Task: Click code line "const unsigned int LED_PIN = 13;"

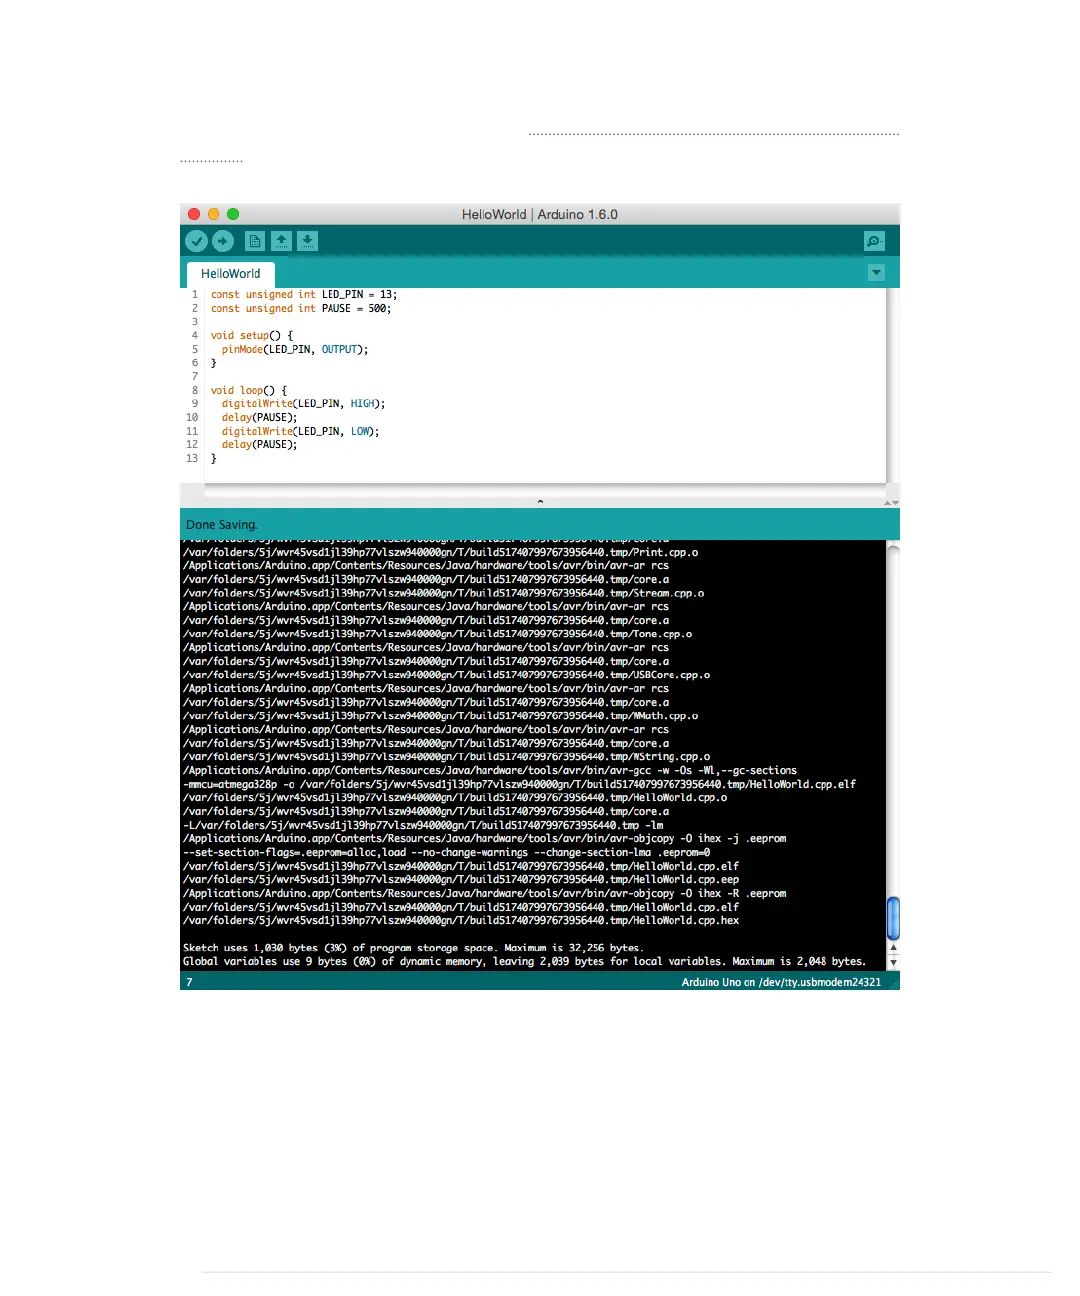Action: point(304,295)
